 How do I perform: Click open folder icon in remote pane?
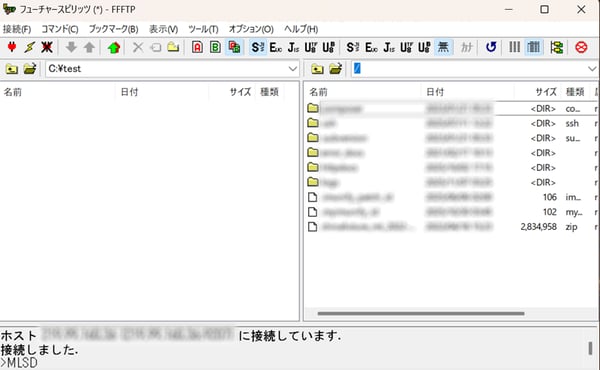[335, 69]
